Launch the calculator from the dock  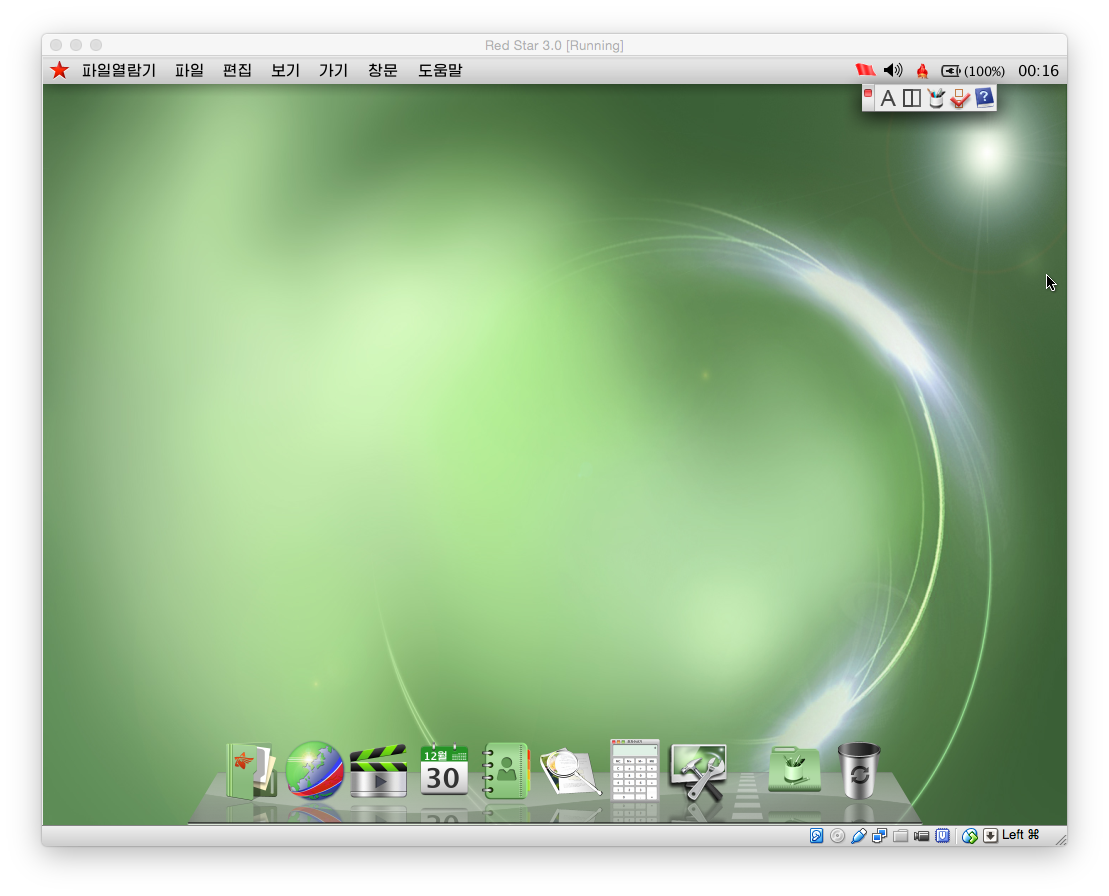tap(635, 770)
